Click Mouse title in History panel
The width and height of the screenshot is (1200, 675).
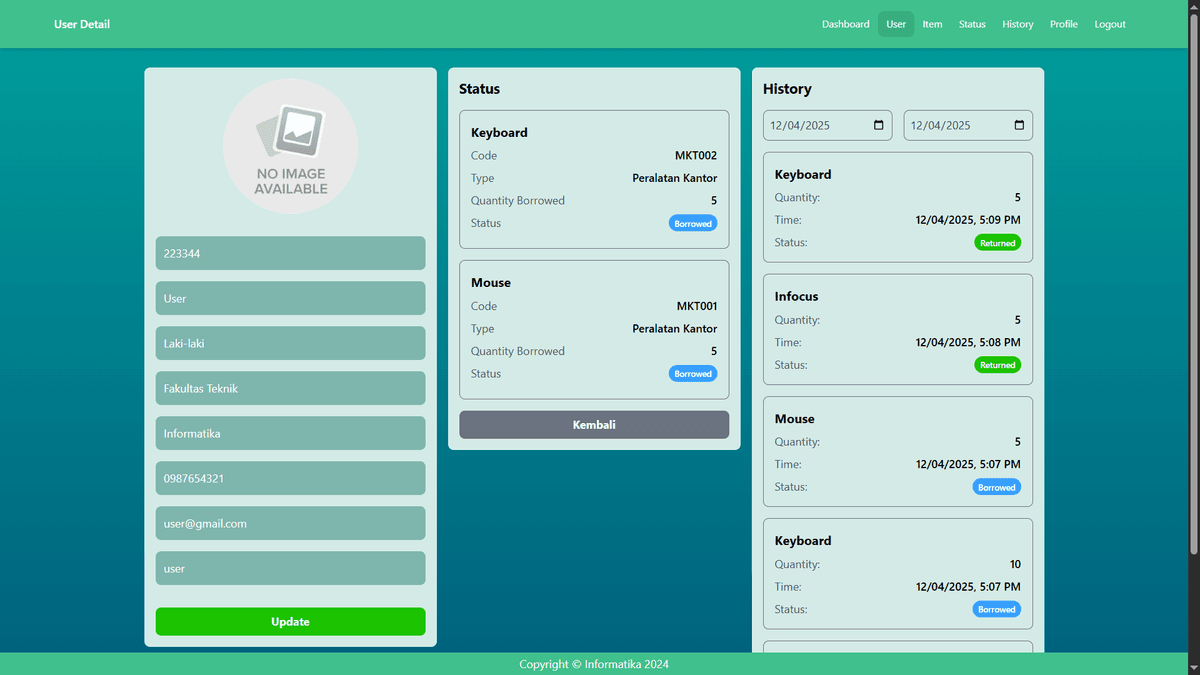795,419
